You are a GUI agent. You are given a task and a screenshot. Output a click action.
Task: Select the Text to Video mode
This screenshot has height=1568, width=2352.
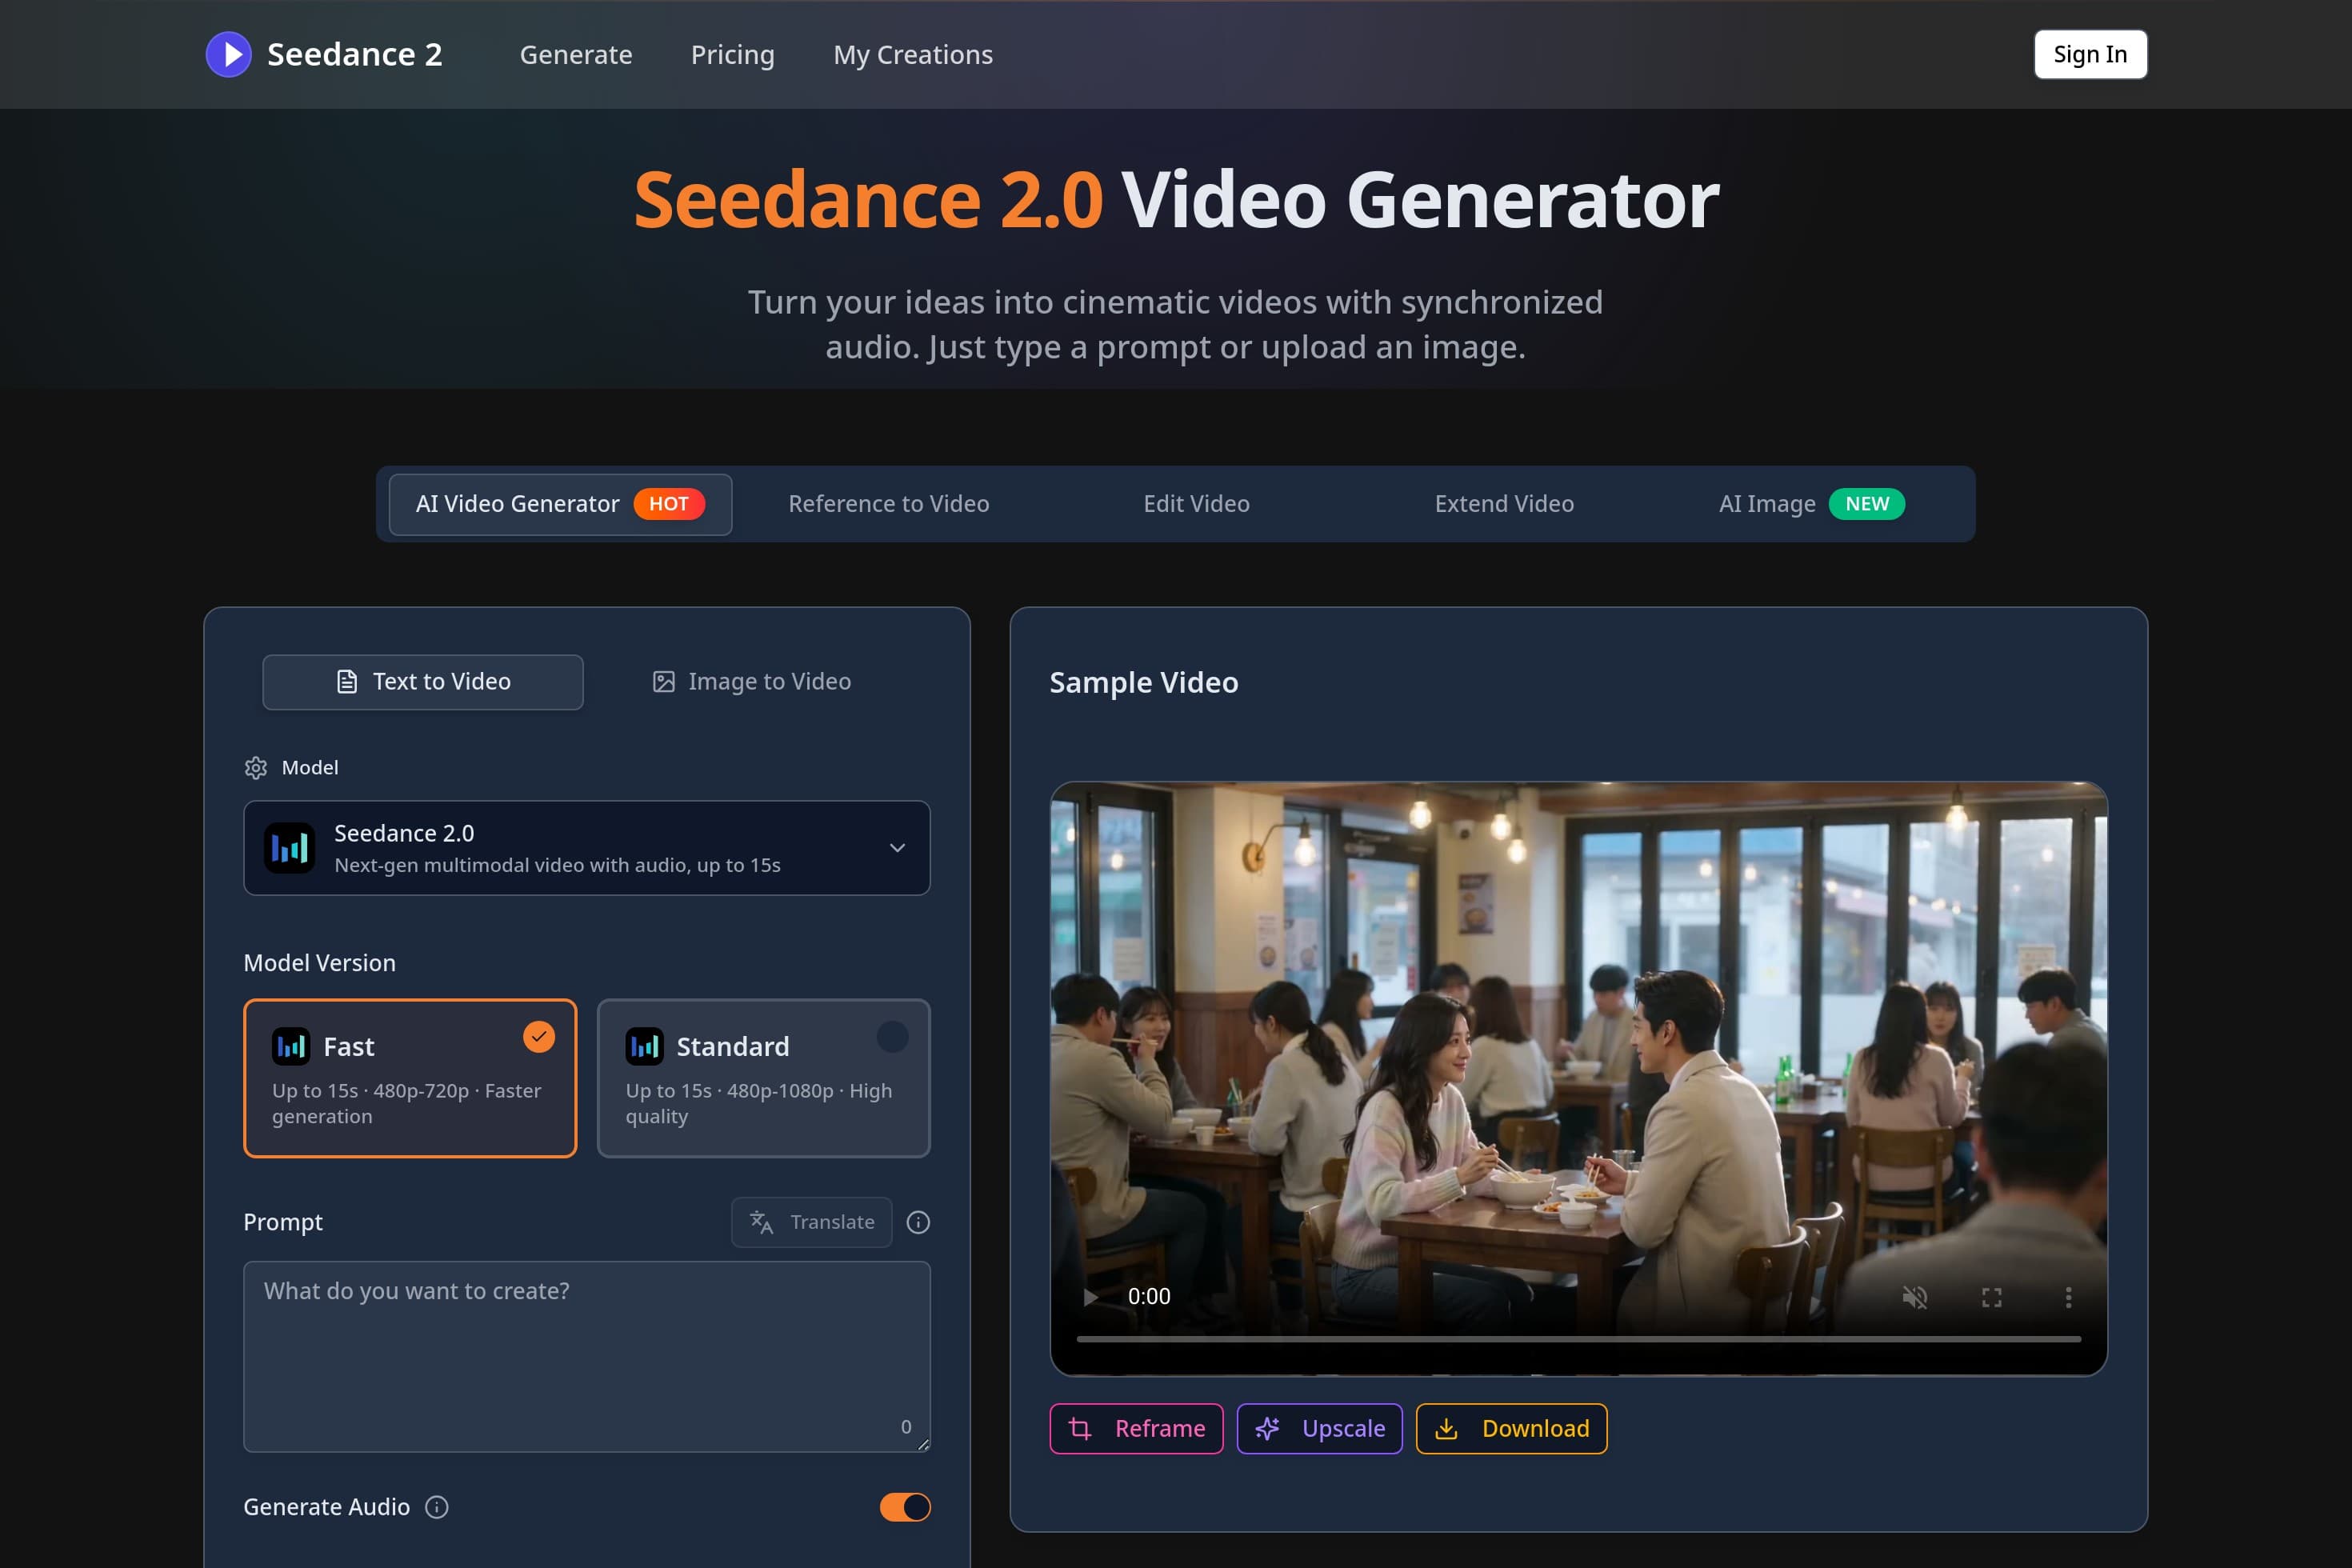tap(423, 682)
